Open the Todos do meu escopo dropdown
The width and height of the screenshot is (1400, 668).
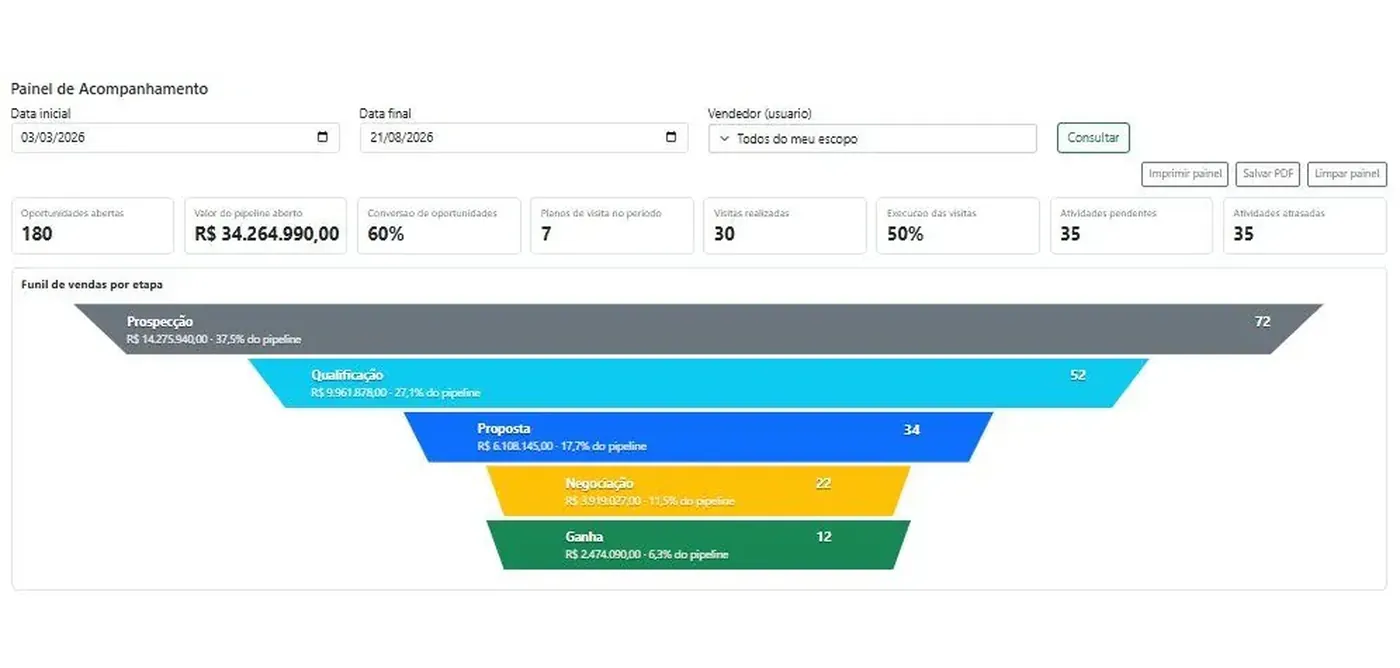(872, 138)
